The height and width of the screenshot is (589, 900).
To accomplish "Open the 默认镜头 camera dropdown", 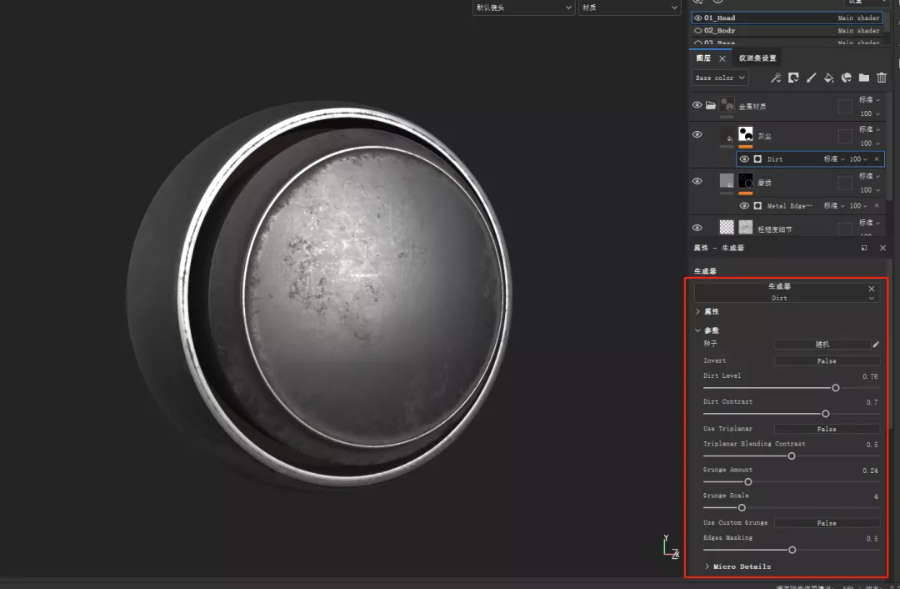I will [x=523, y=7].
